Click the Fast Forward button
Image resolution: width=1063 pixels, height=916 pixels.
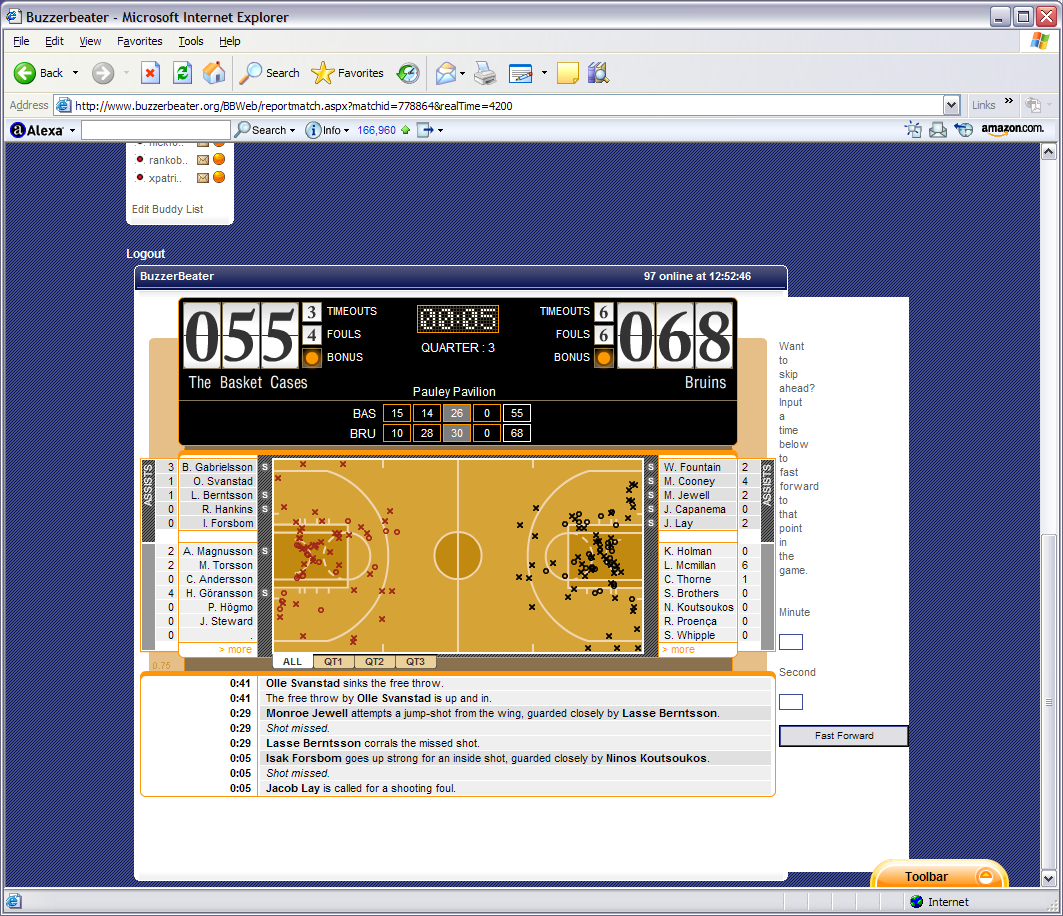tap(844, 736)
